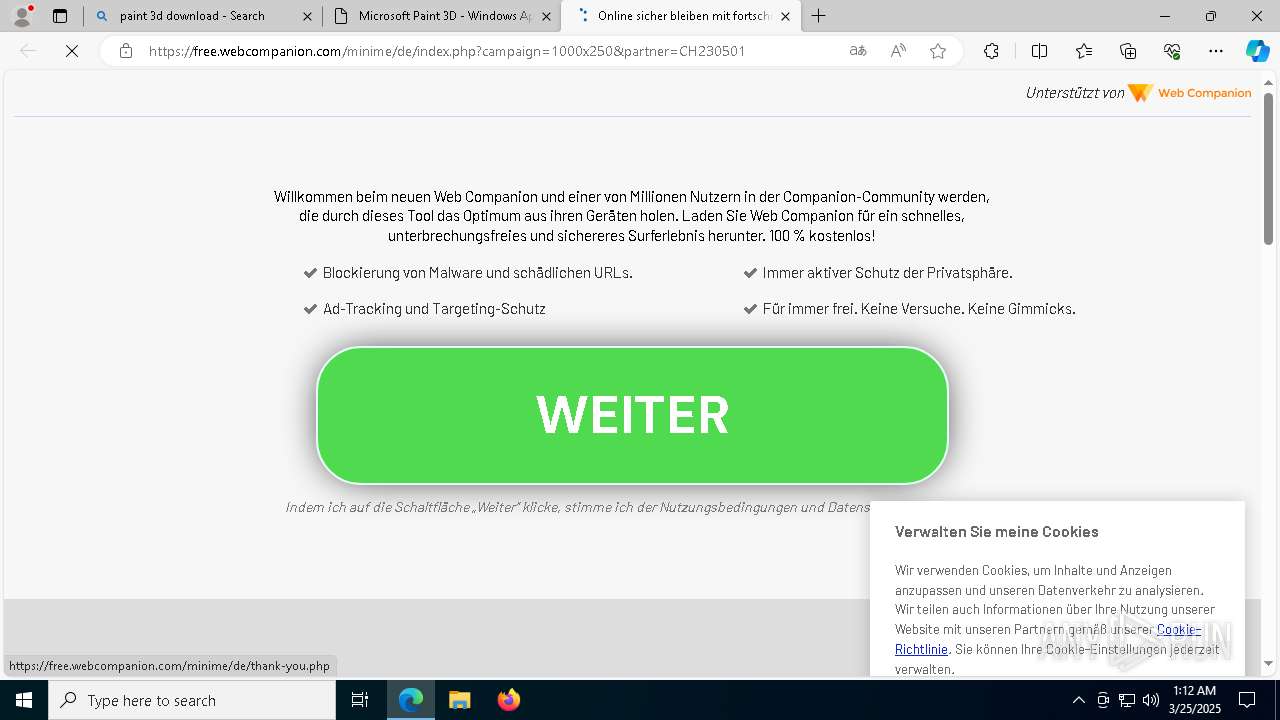
Task: Close the Online sicher bleiben tab
Action: 785,16
